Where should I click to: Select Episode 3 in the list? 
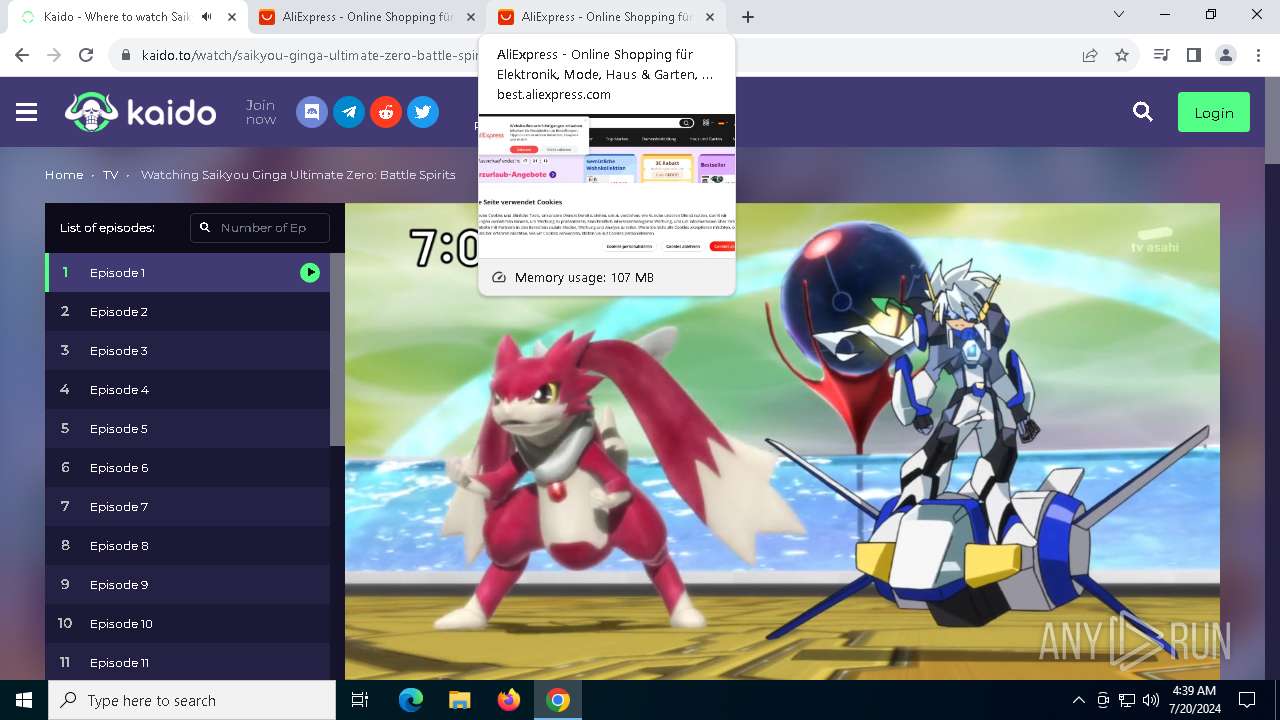(x=187, y=350)
